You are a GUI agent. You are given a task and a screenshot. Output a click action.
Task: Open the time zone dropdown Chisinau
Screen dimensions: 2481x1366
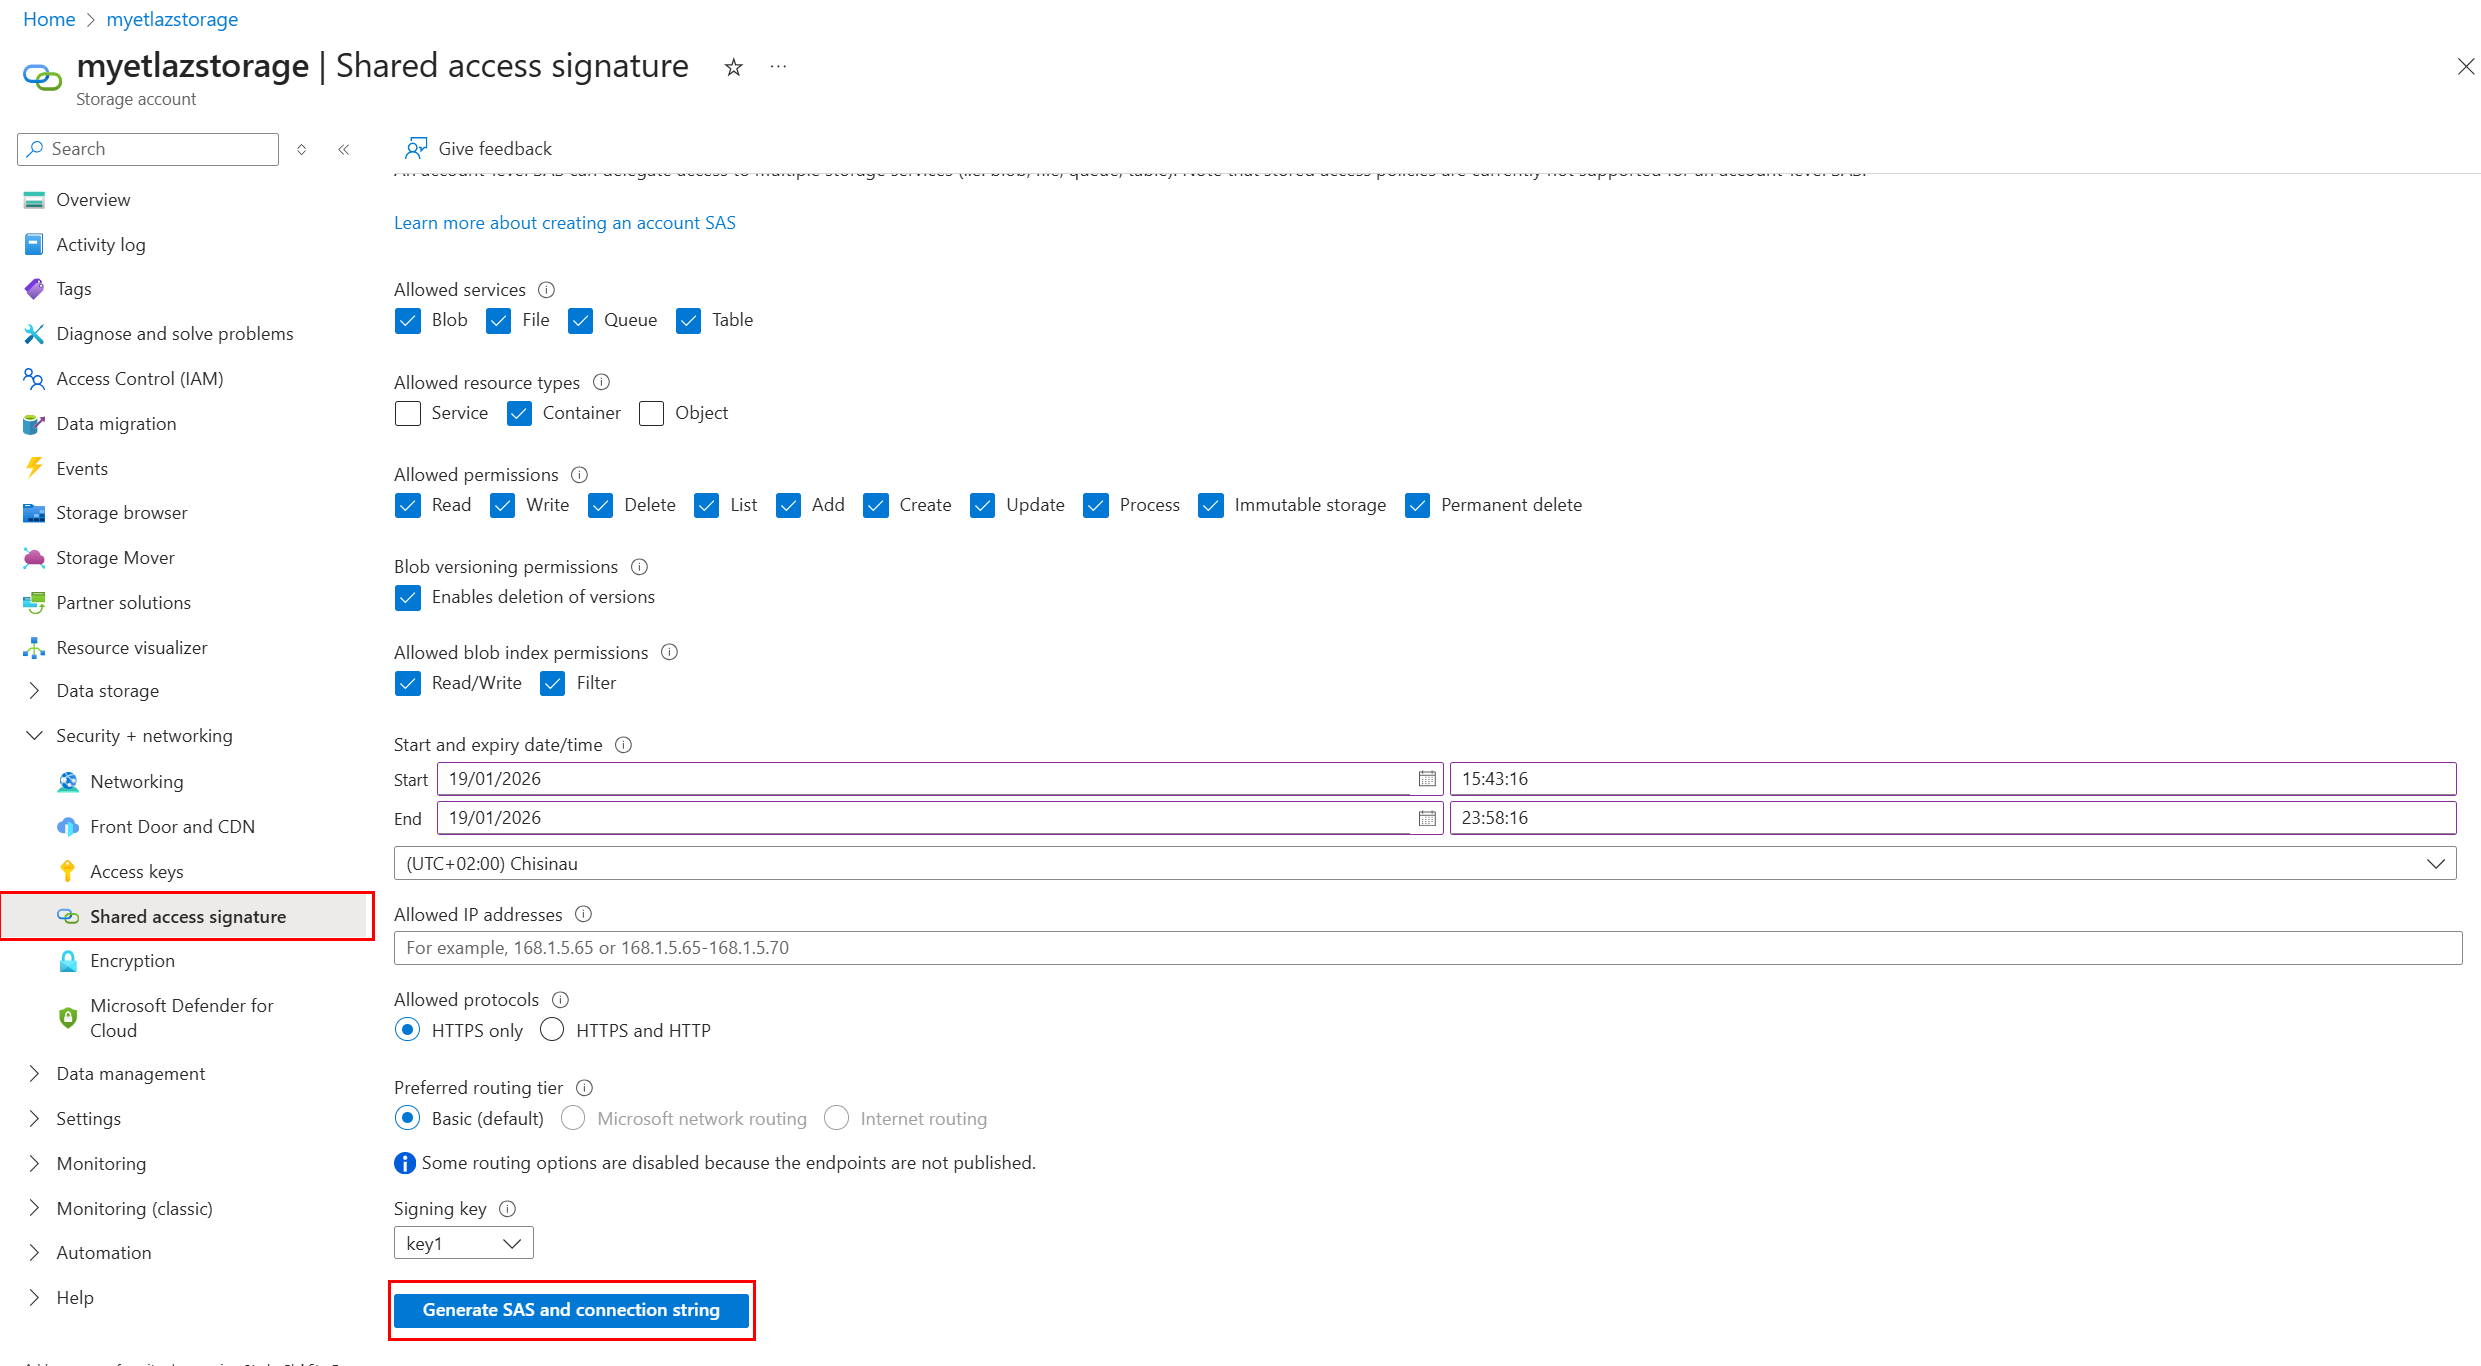click(1424, 864)
